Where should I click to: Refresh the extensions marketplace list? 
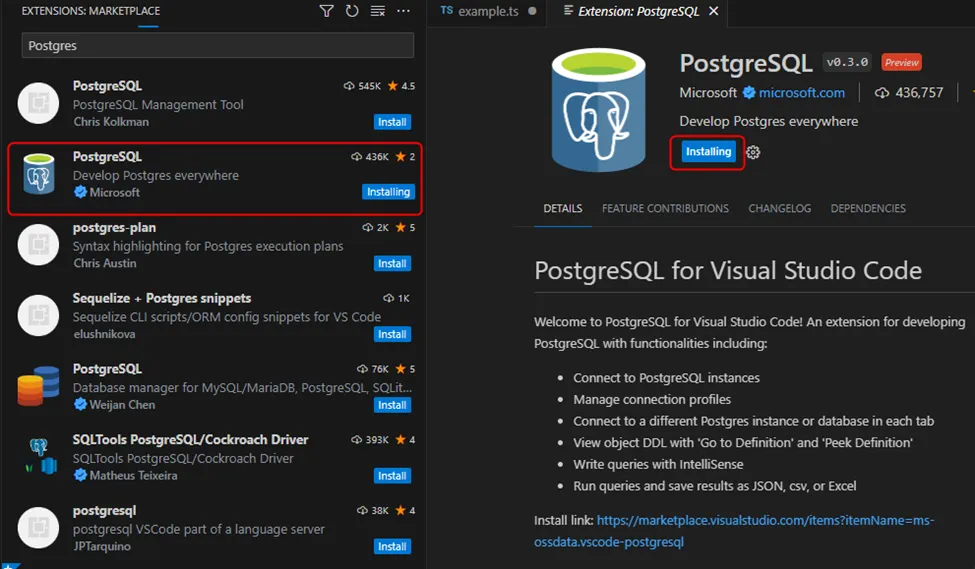tap(352, 11)
